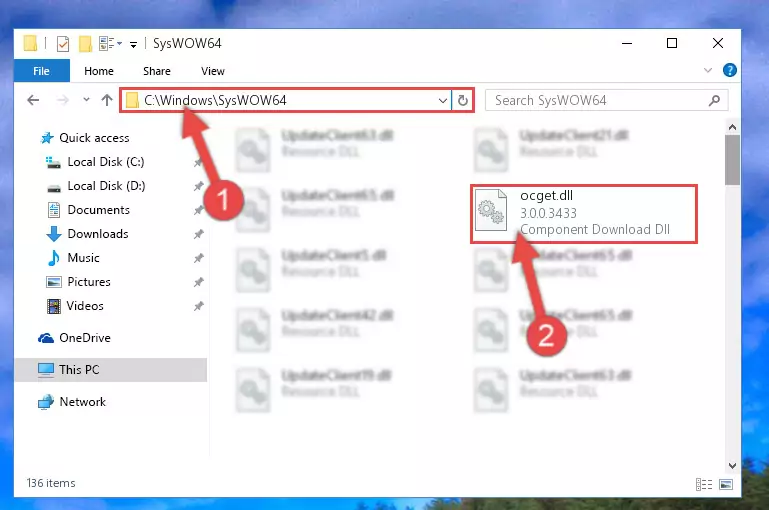Click the New folder icon in quick access toolbar

pyautogui.click(x=85, y=44)
